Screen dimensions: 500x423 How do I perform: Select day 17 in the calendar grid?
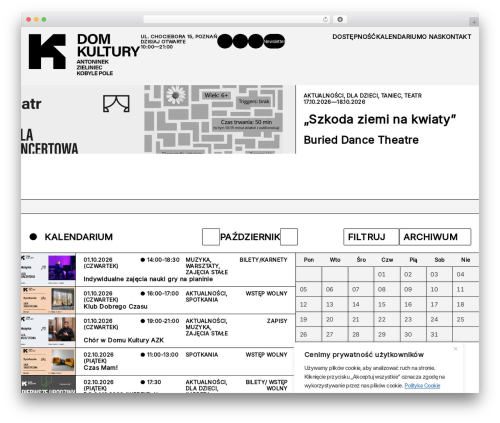click(x=440, y=304)
